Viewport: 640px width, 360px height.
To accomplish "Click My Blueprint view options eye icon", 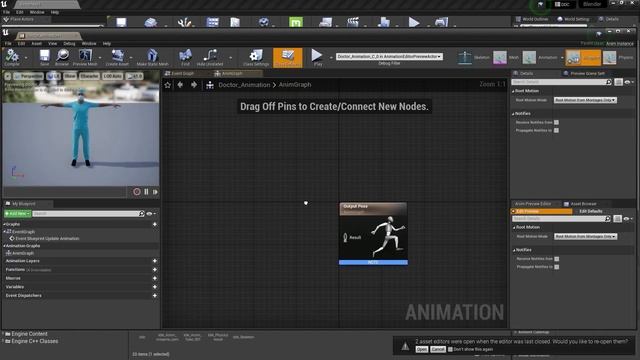I will point(151,213).
